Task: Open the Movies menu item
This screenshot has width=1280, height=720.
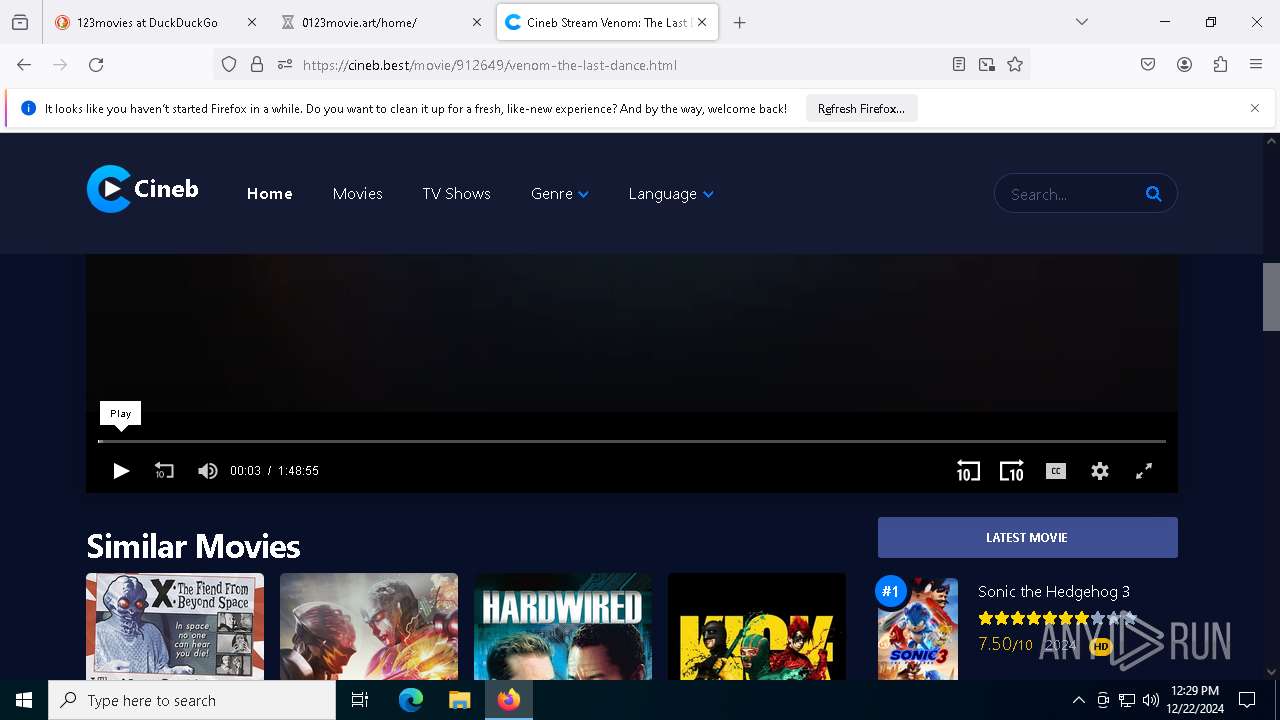Action: click(358, 194)
